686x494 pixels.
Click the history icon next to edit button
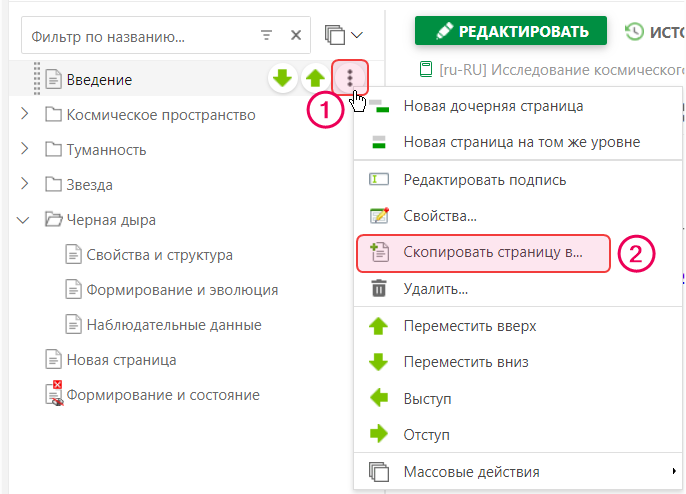click(x=634, y=31)
